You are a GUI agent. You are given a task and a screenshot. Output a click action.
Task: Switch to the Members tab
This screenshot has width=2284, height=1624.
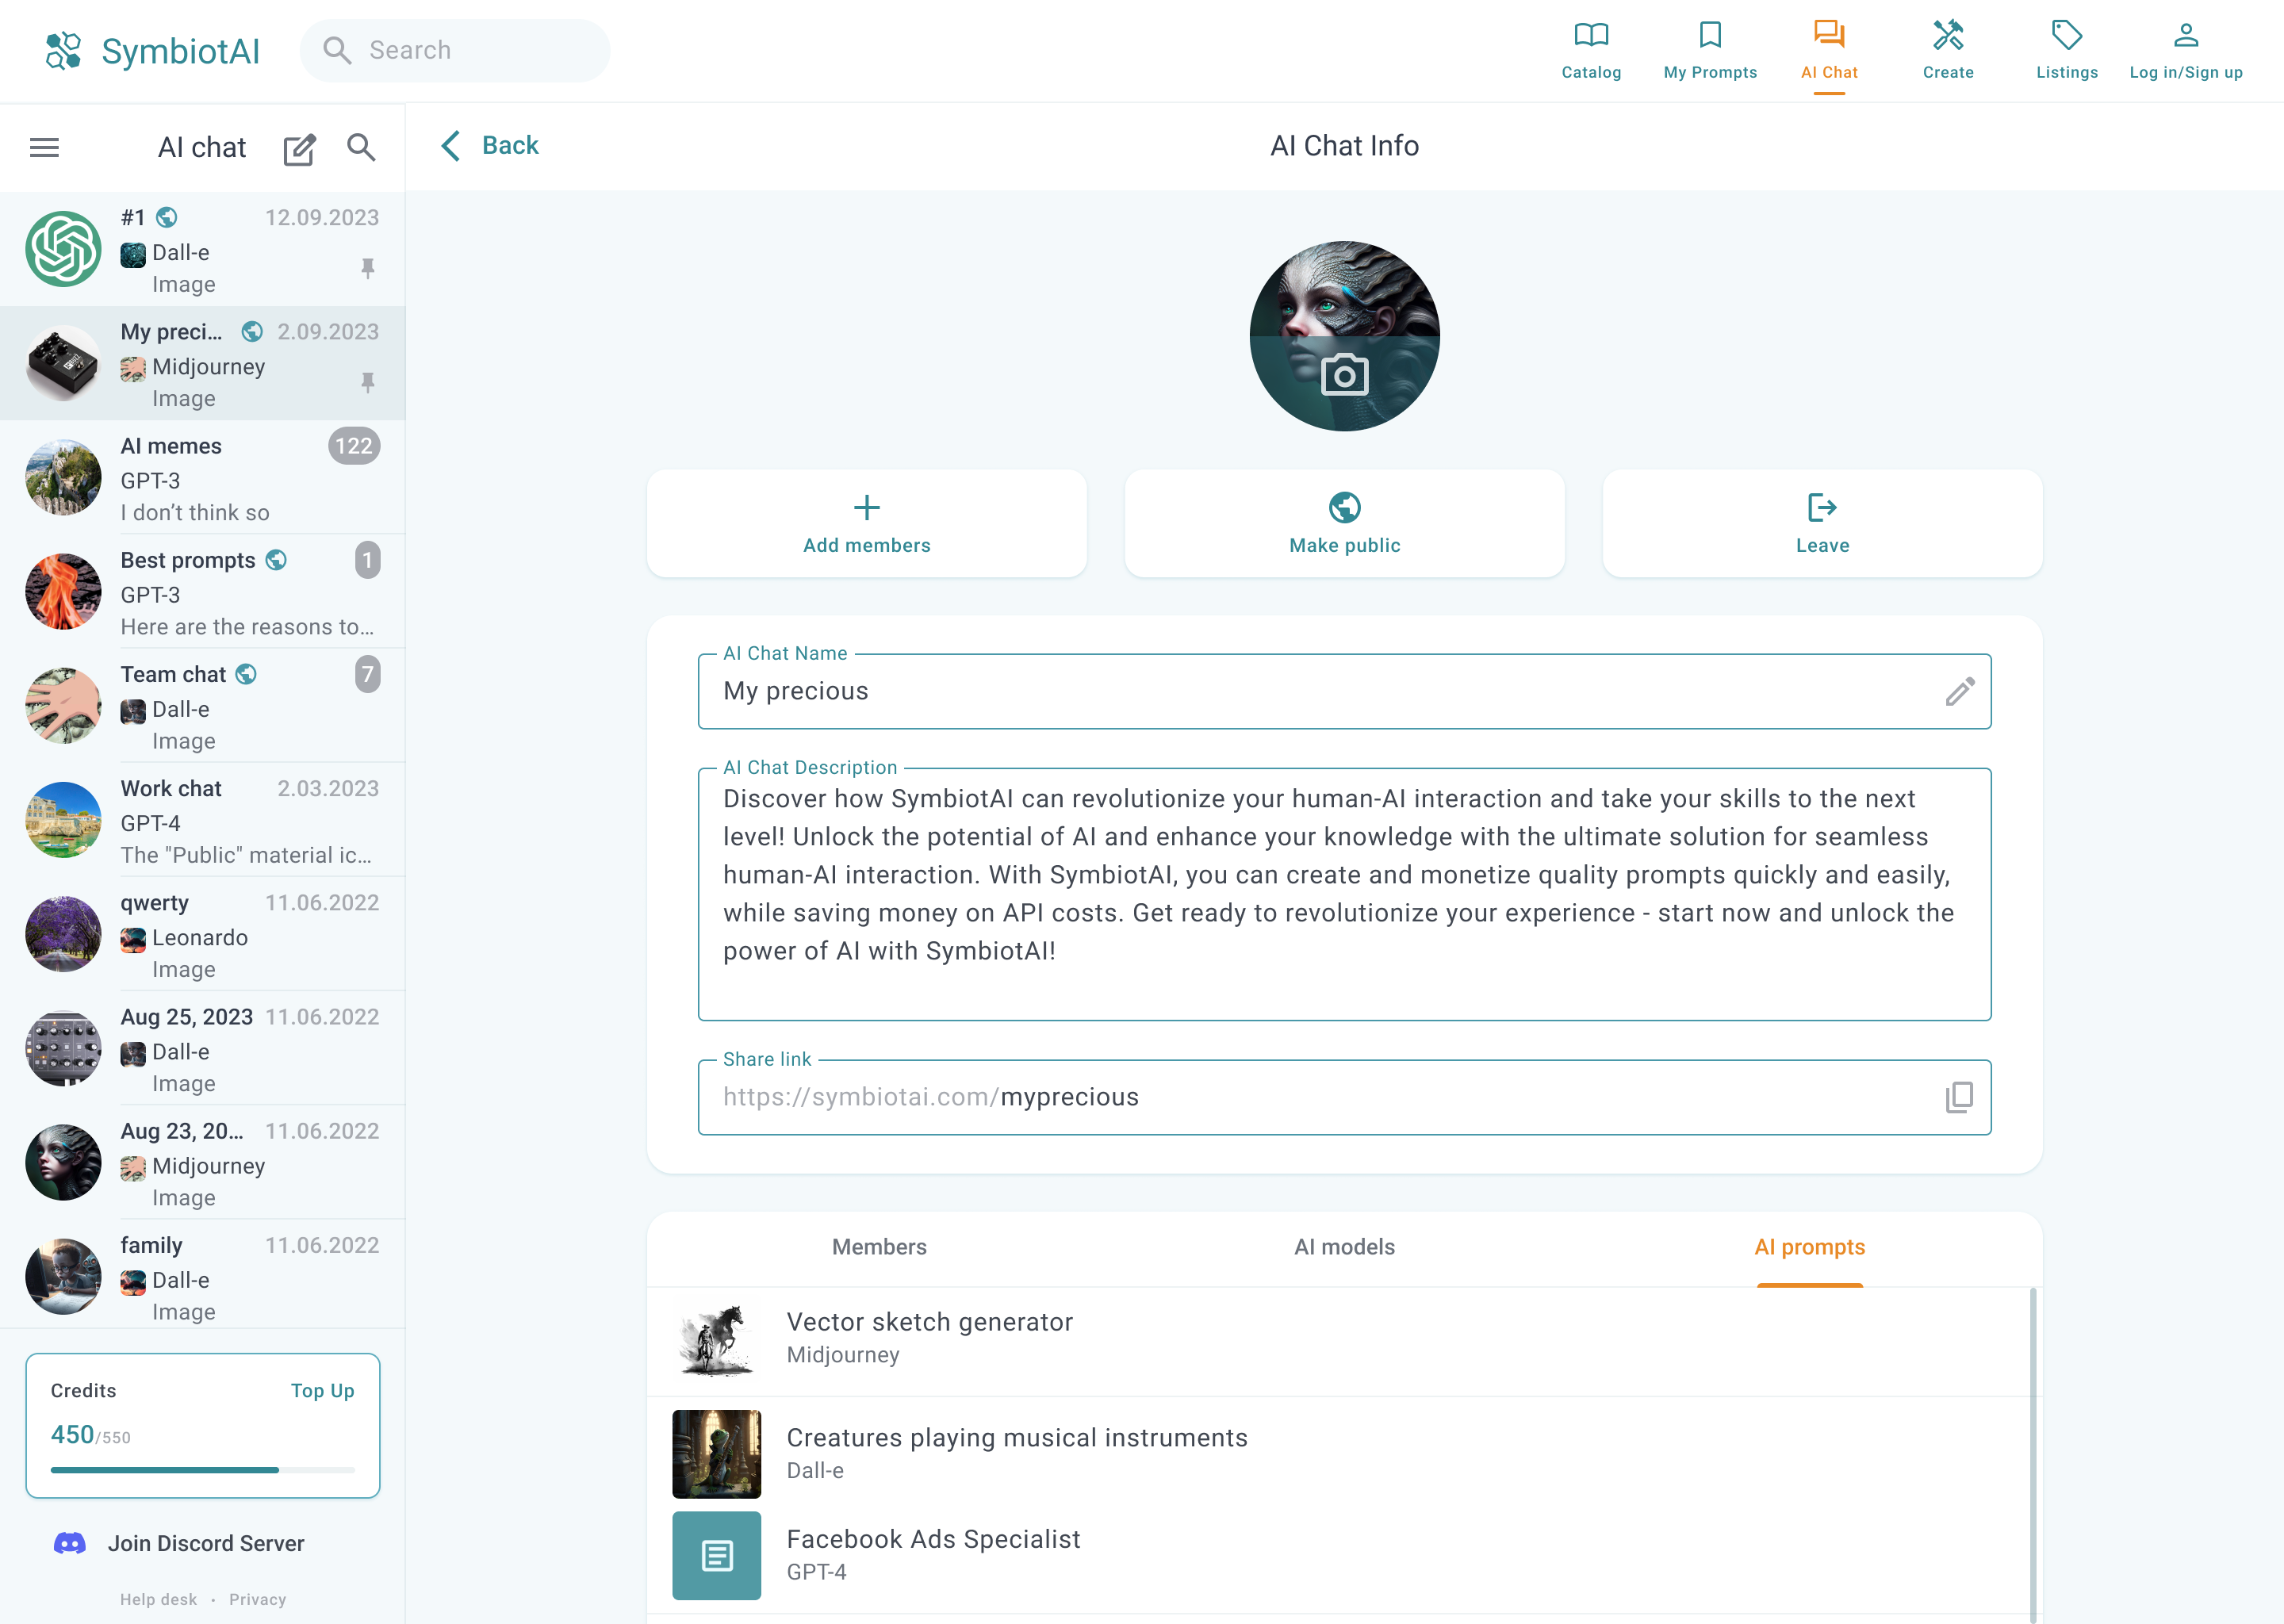coord(879,1247)
